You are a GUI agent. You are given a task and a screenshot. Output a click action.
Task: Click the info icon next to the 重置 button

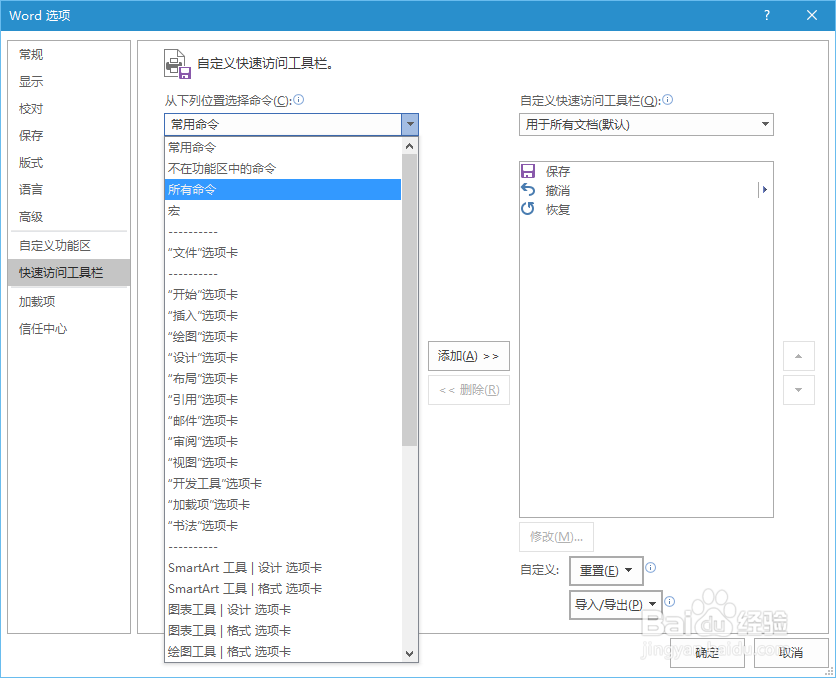(x=651, y=567)
